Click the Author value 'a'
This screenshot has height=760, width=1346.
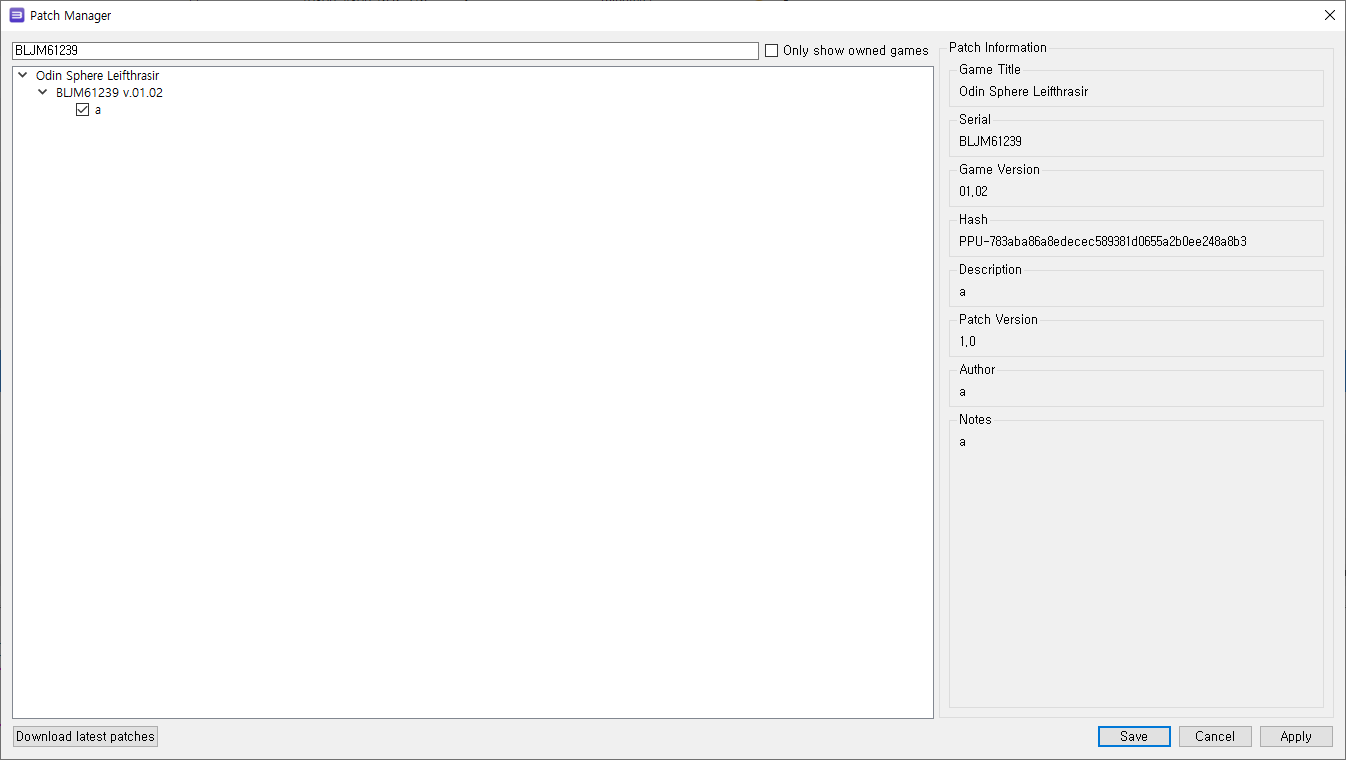962,391
